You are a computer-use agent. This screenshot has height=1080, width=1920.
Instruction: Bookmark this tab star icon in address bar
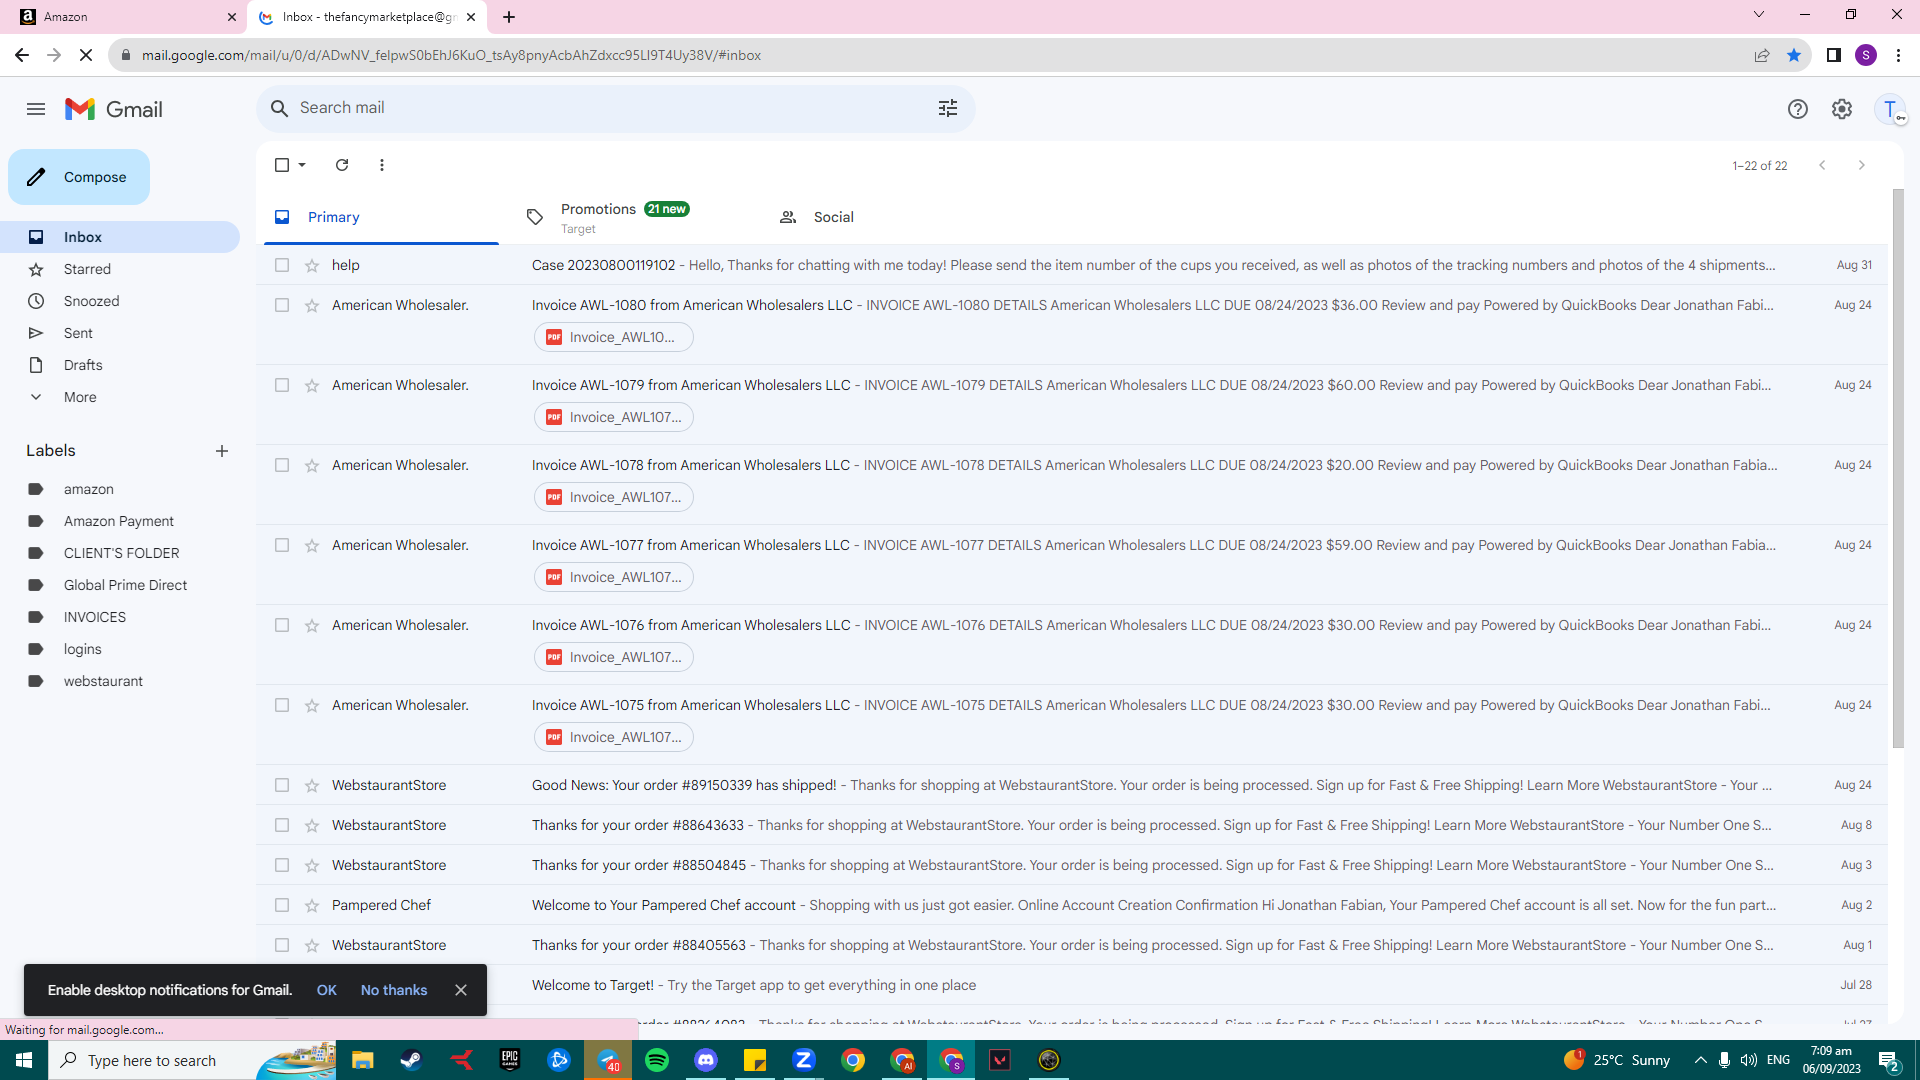coord(1794,55)
